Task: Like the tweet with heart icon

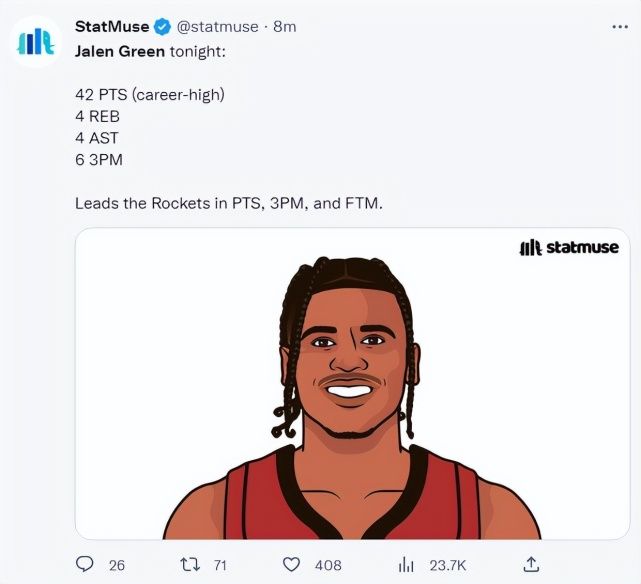Action: pyautogui.click(x=291, y=565)
